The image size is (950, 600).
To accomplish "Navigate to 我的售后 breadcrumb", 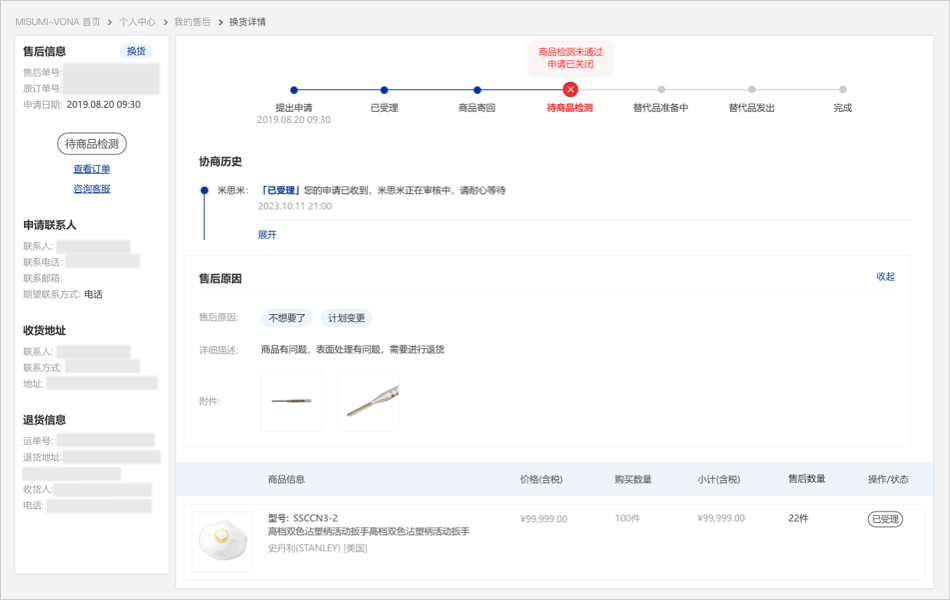I will pos(192,21).
